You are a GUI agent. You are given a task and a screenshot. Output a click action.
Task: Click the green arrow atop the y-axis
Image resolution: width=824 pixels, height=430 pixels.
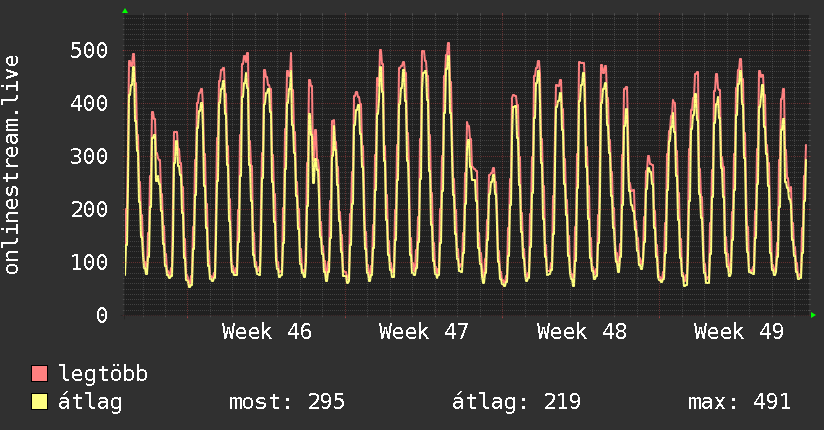click(125, 11)
